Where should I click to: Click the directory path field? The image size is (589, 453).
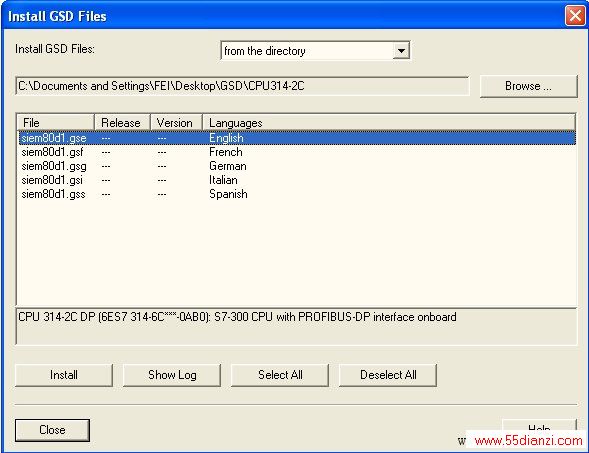242,86
